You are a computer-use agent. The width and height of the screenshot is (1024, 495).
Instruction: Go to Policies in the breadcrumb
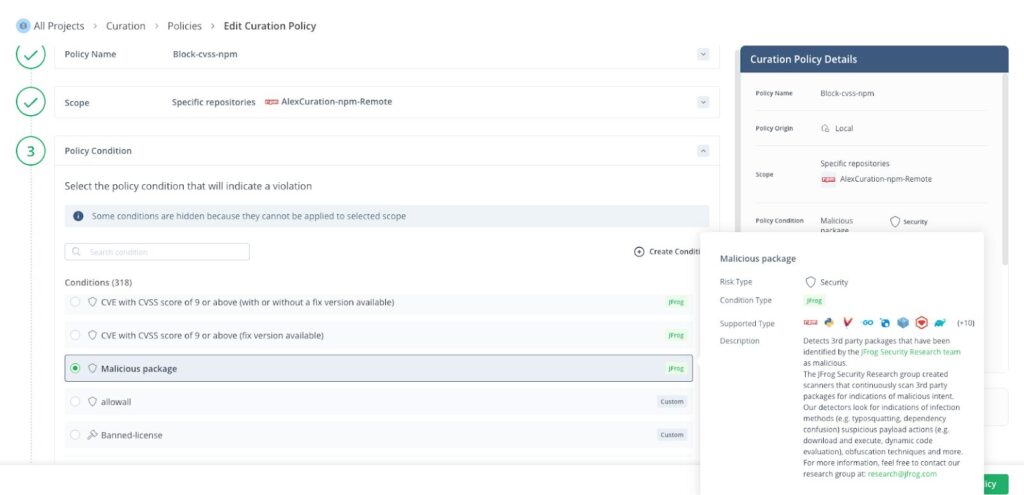click(184, 26)
